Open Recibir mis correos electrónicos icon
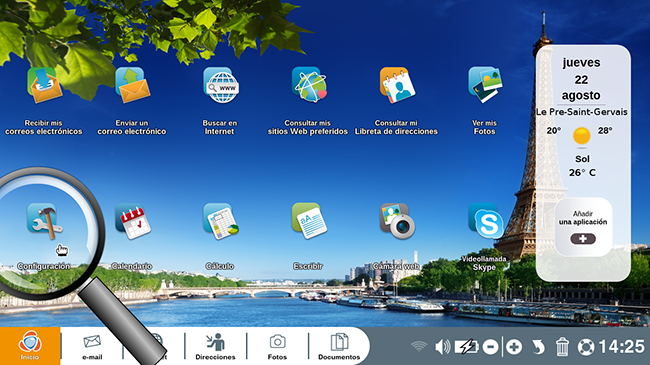650x365 pixels. point(44,85)
